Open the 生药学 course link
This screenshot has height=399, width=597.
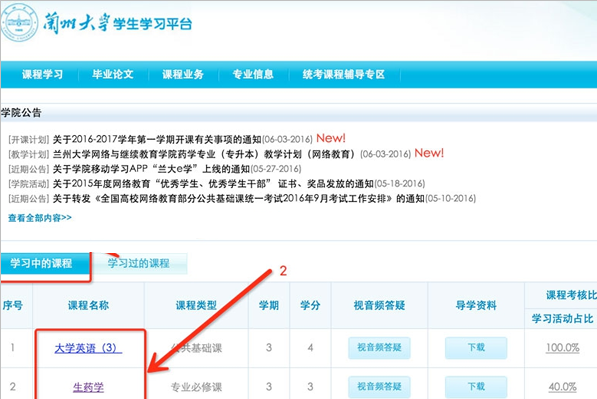point(88,387)
